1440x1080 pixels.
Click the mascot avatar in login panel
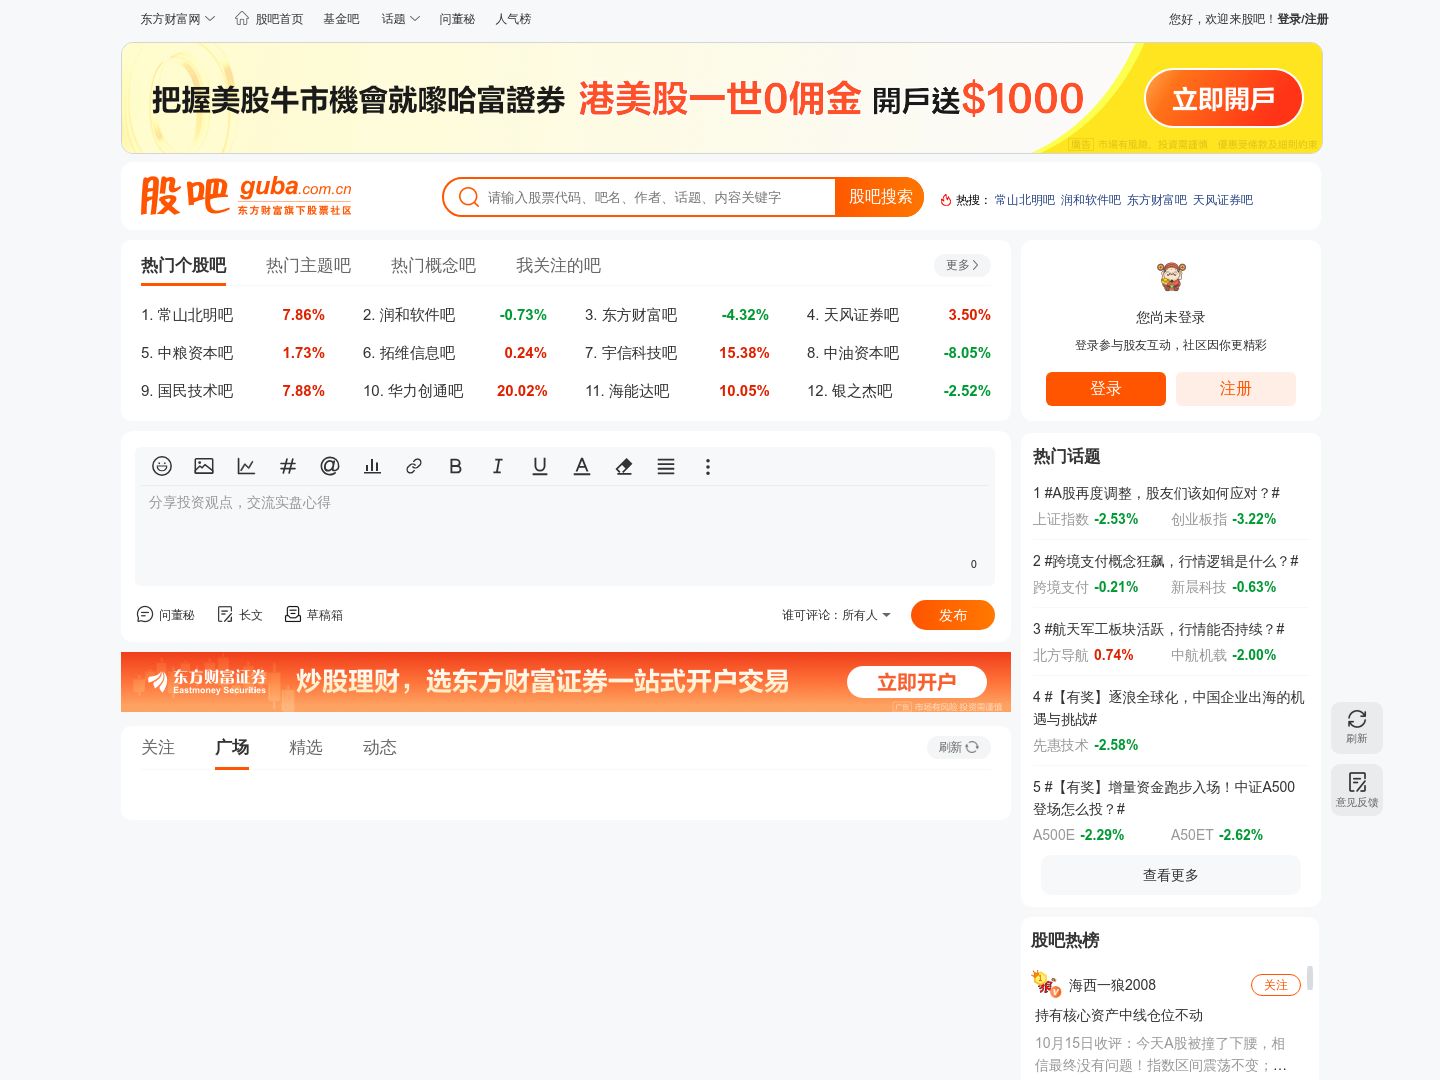[1171, 276]
